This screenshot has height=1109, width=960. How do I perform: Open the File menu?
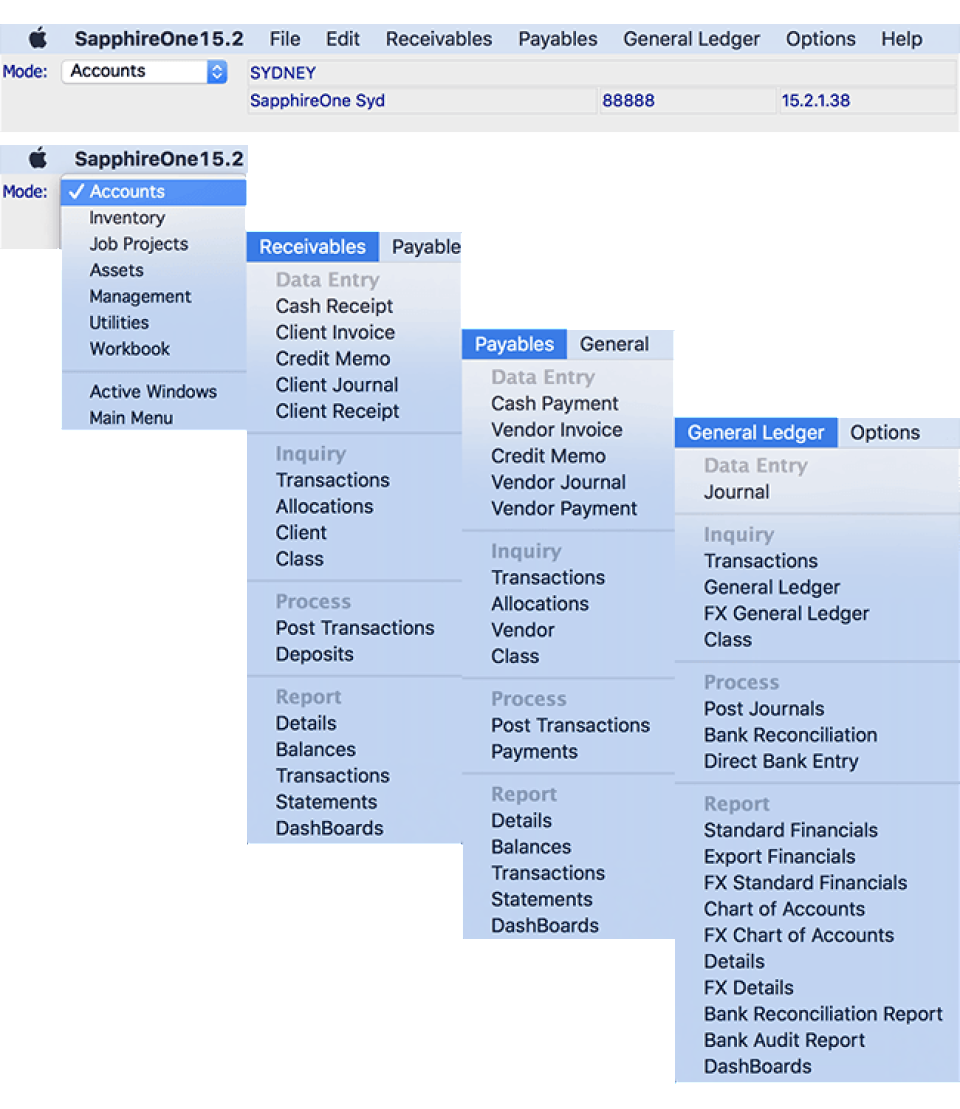pyautogui.click(x=284, y=39)
